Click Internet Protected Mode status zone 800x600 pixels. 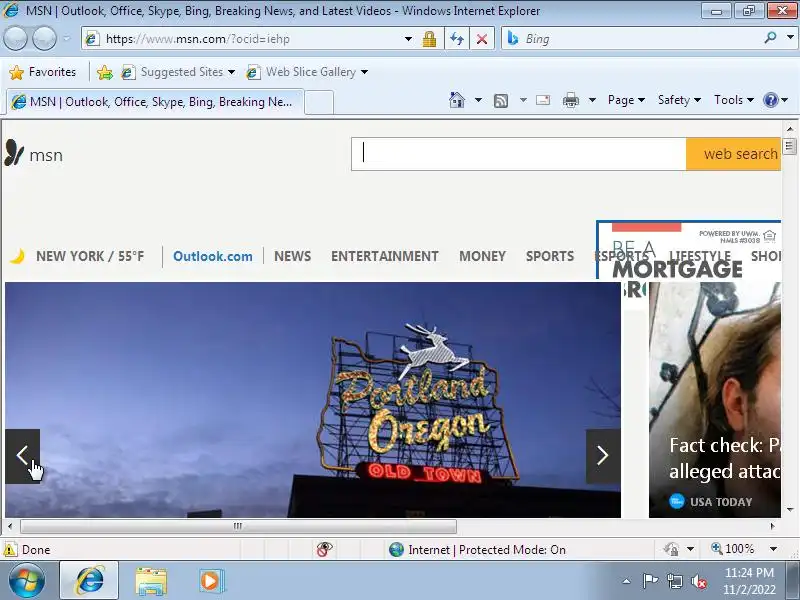477,549
